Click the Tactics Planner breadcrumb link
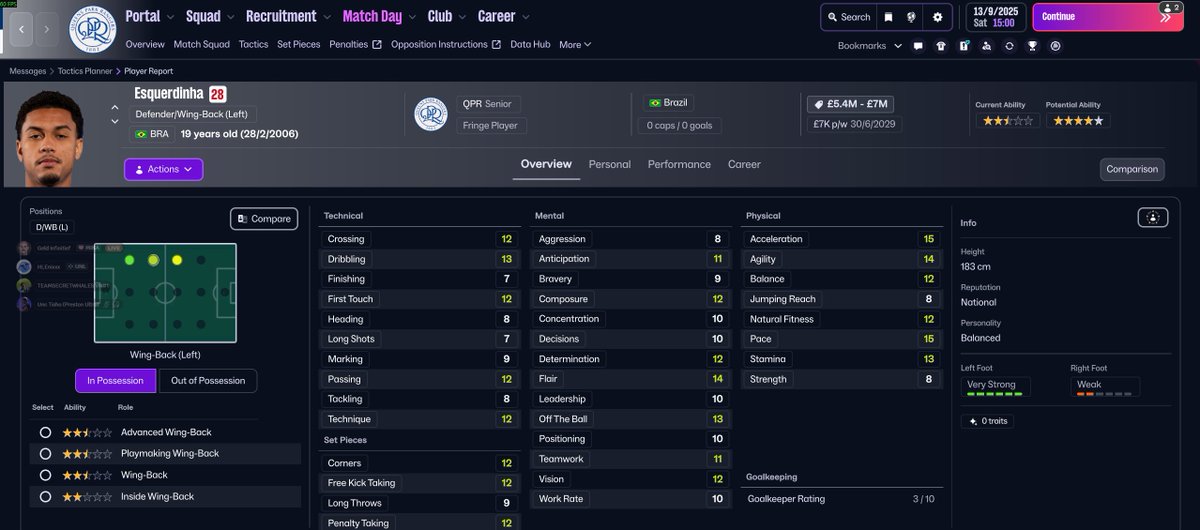This screenshot has width=1200, height=530. pyautogui.click(x=86, y=72)
